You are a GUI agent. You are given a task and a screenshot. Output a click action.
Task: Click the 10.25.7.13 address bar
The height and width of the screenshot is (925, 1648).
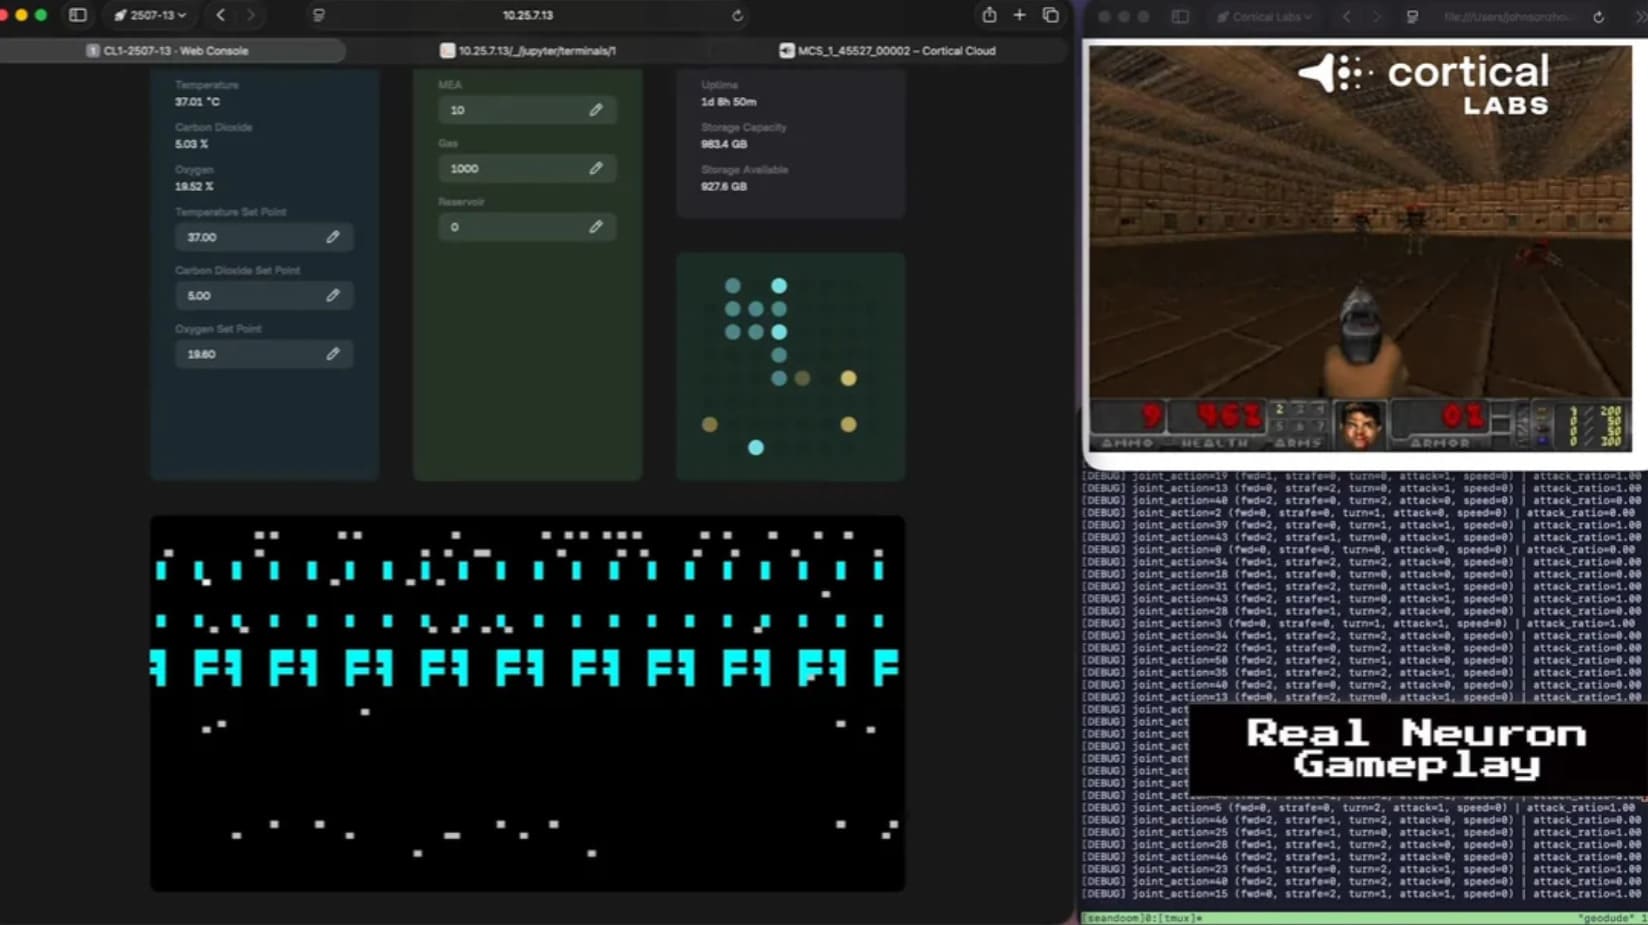coord(528,15)
